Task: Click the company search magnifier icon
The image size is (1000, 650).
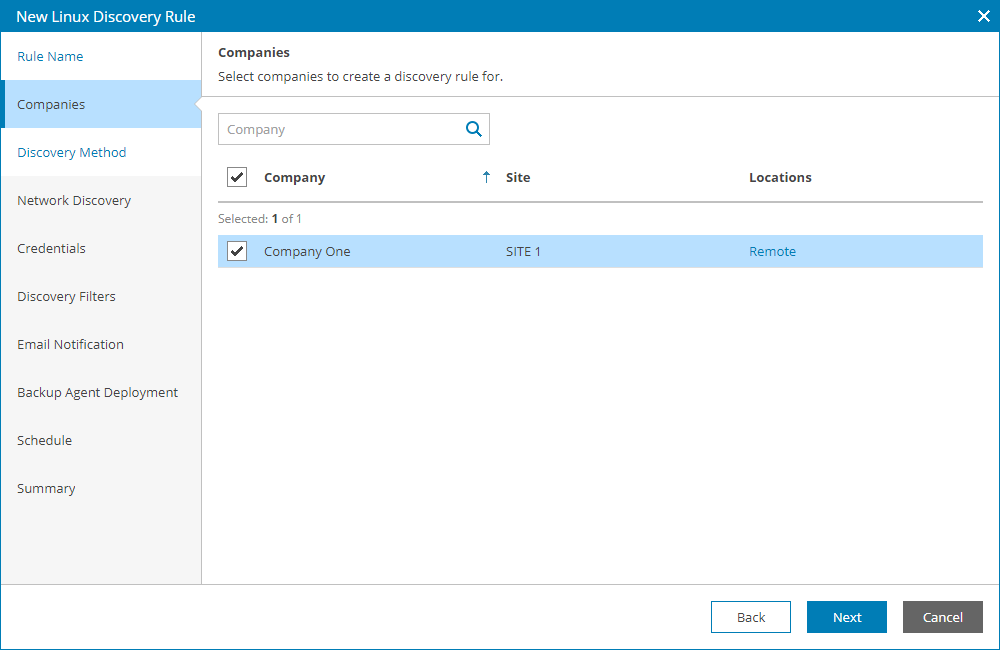Action: coord(473,129)
